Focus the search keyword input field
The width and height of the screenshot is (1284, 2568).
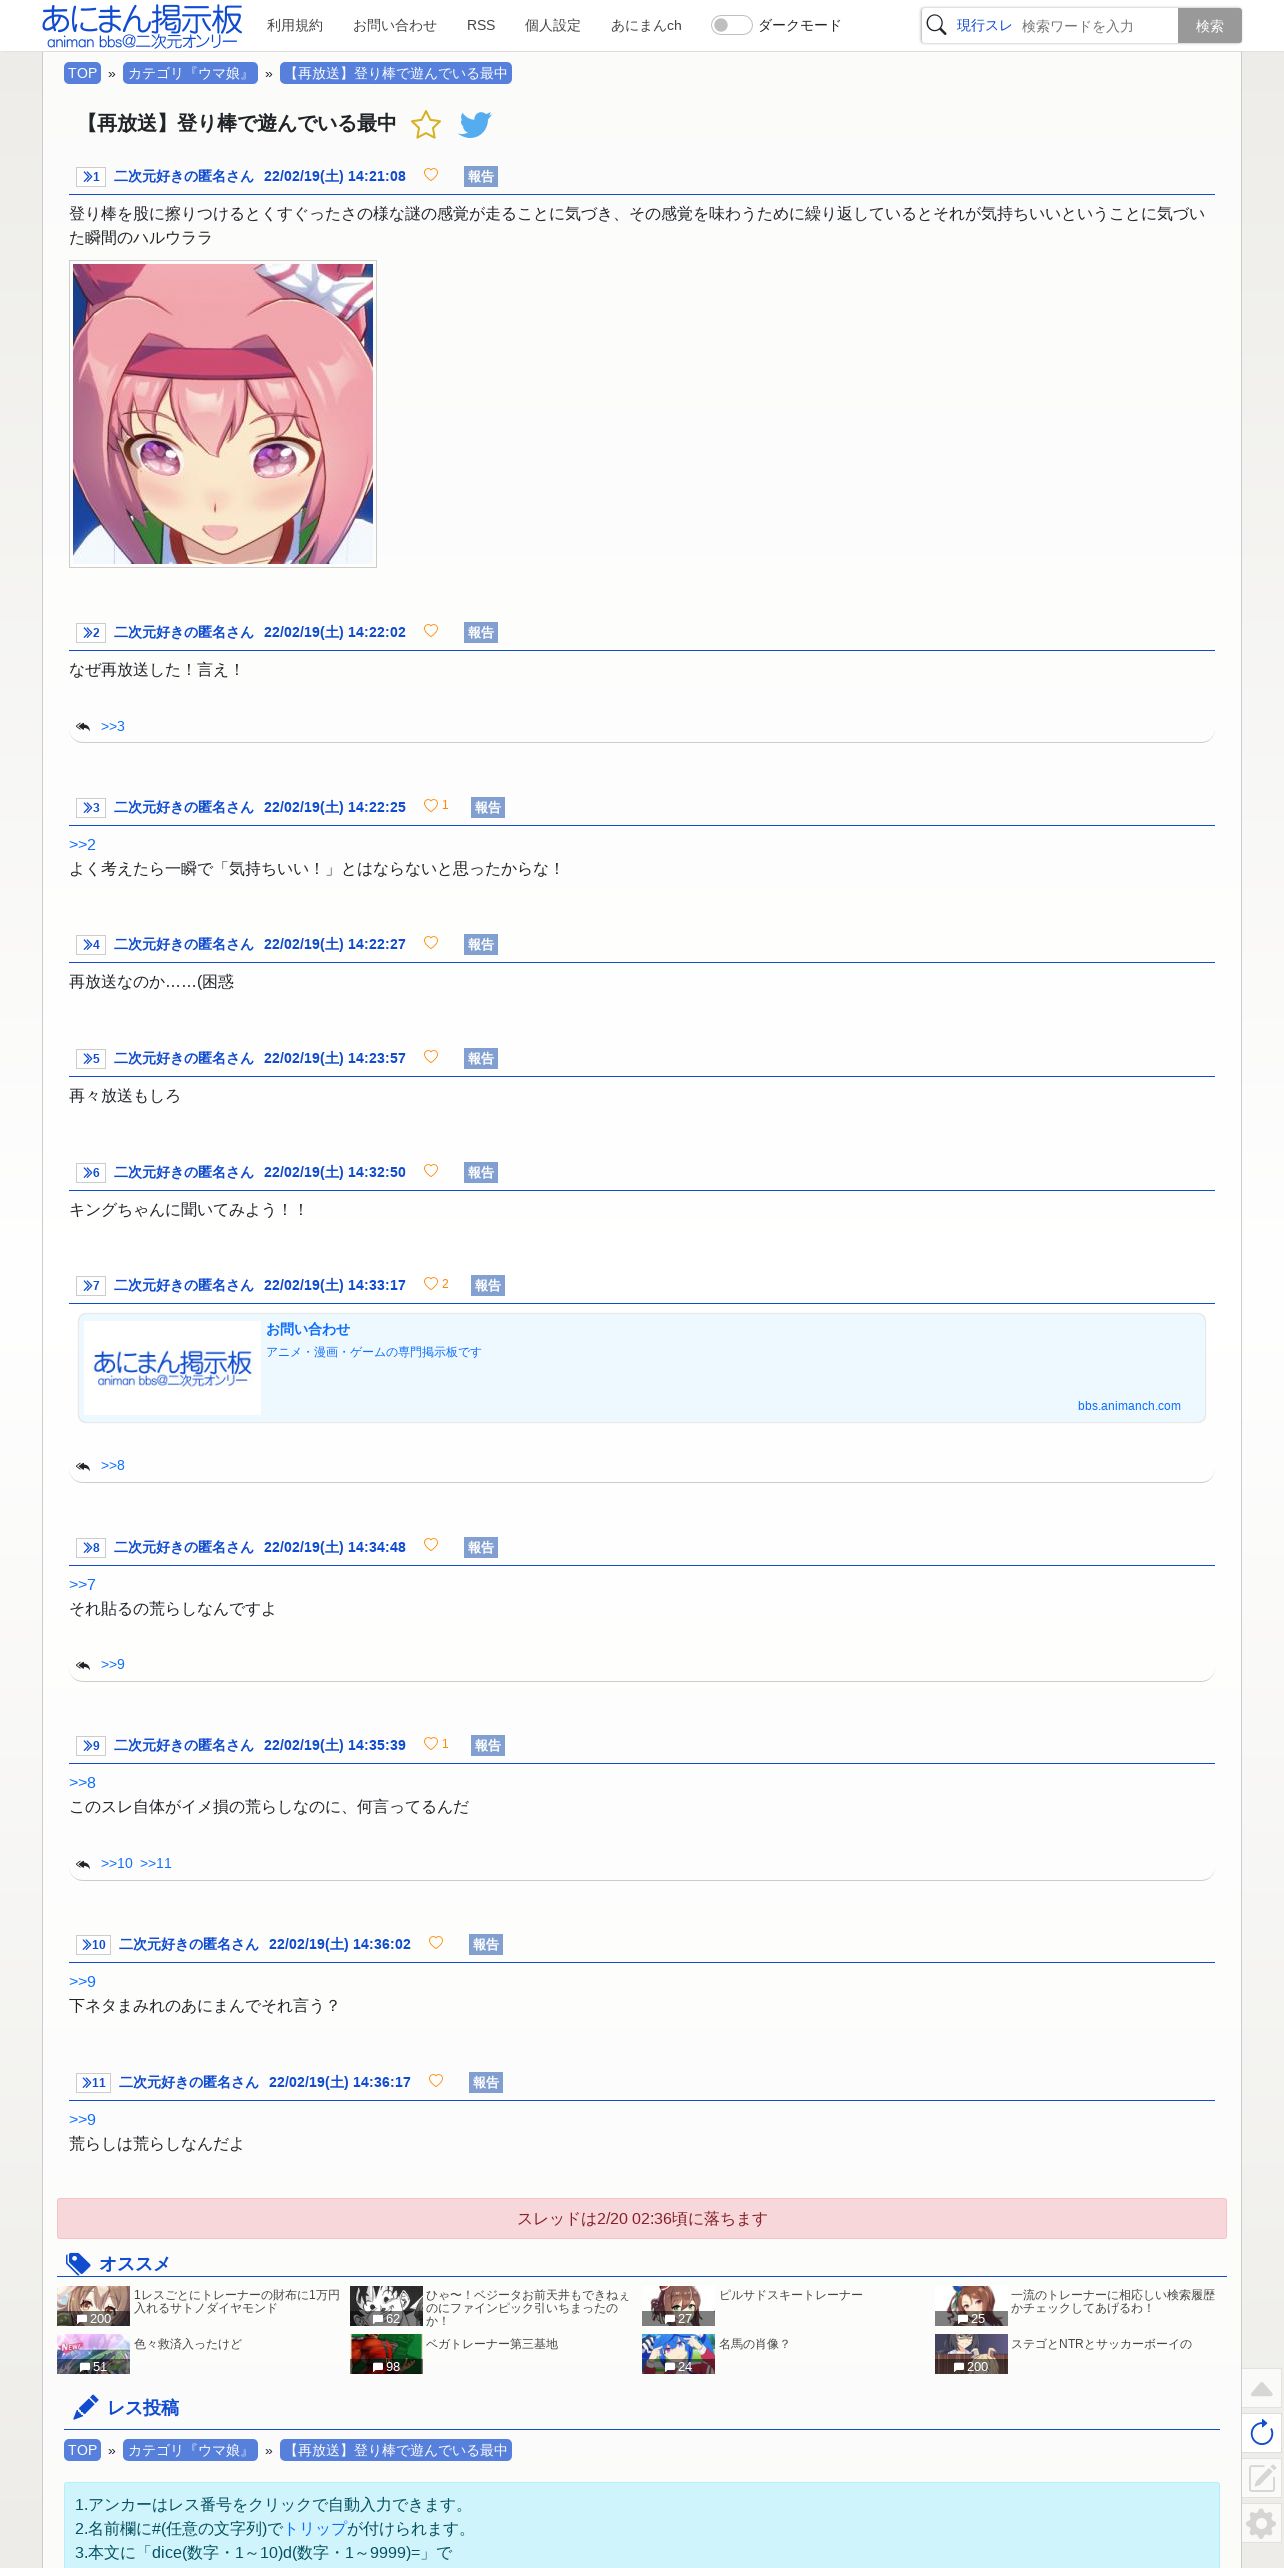pyautogui.click(x=1096, y=26)
